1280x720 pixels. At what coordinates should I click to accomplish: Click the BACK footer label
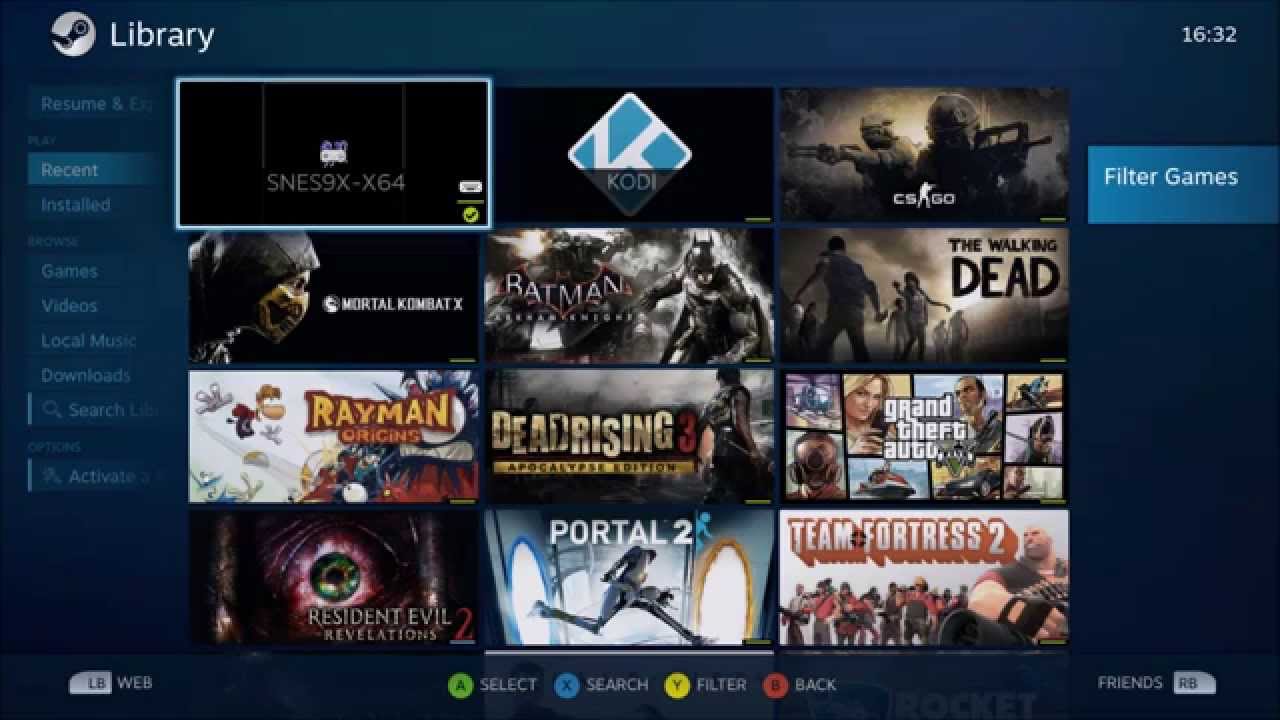click(x=815, y=685)
